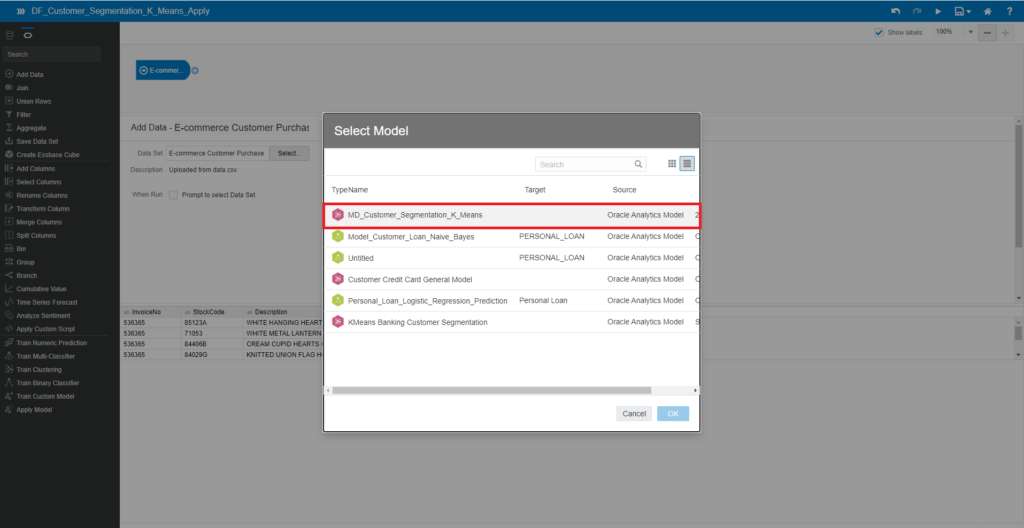Click the zoom in plus button
The width and height of the screenshot is (1024, 528).
click(x=1005, y=33)
